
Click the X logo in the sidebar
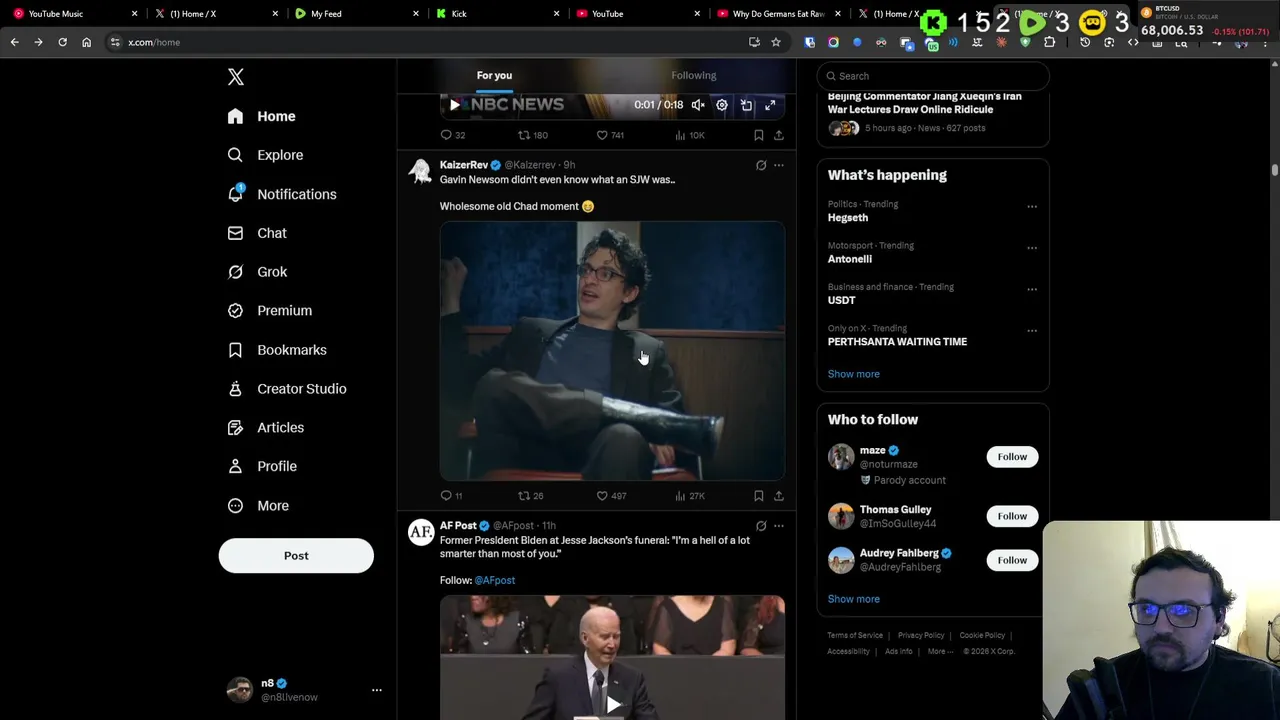236,77
